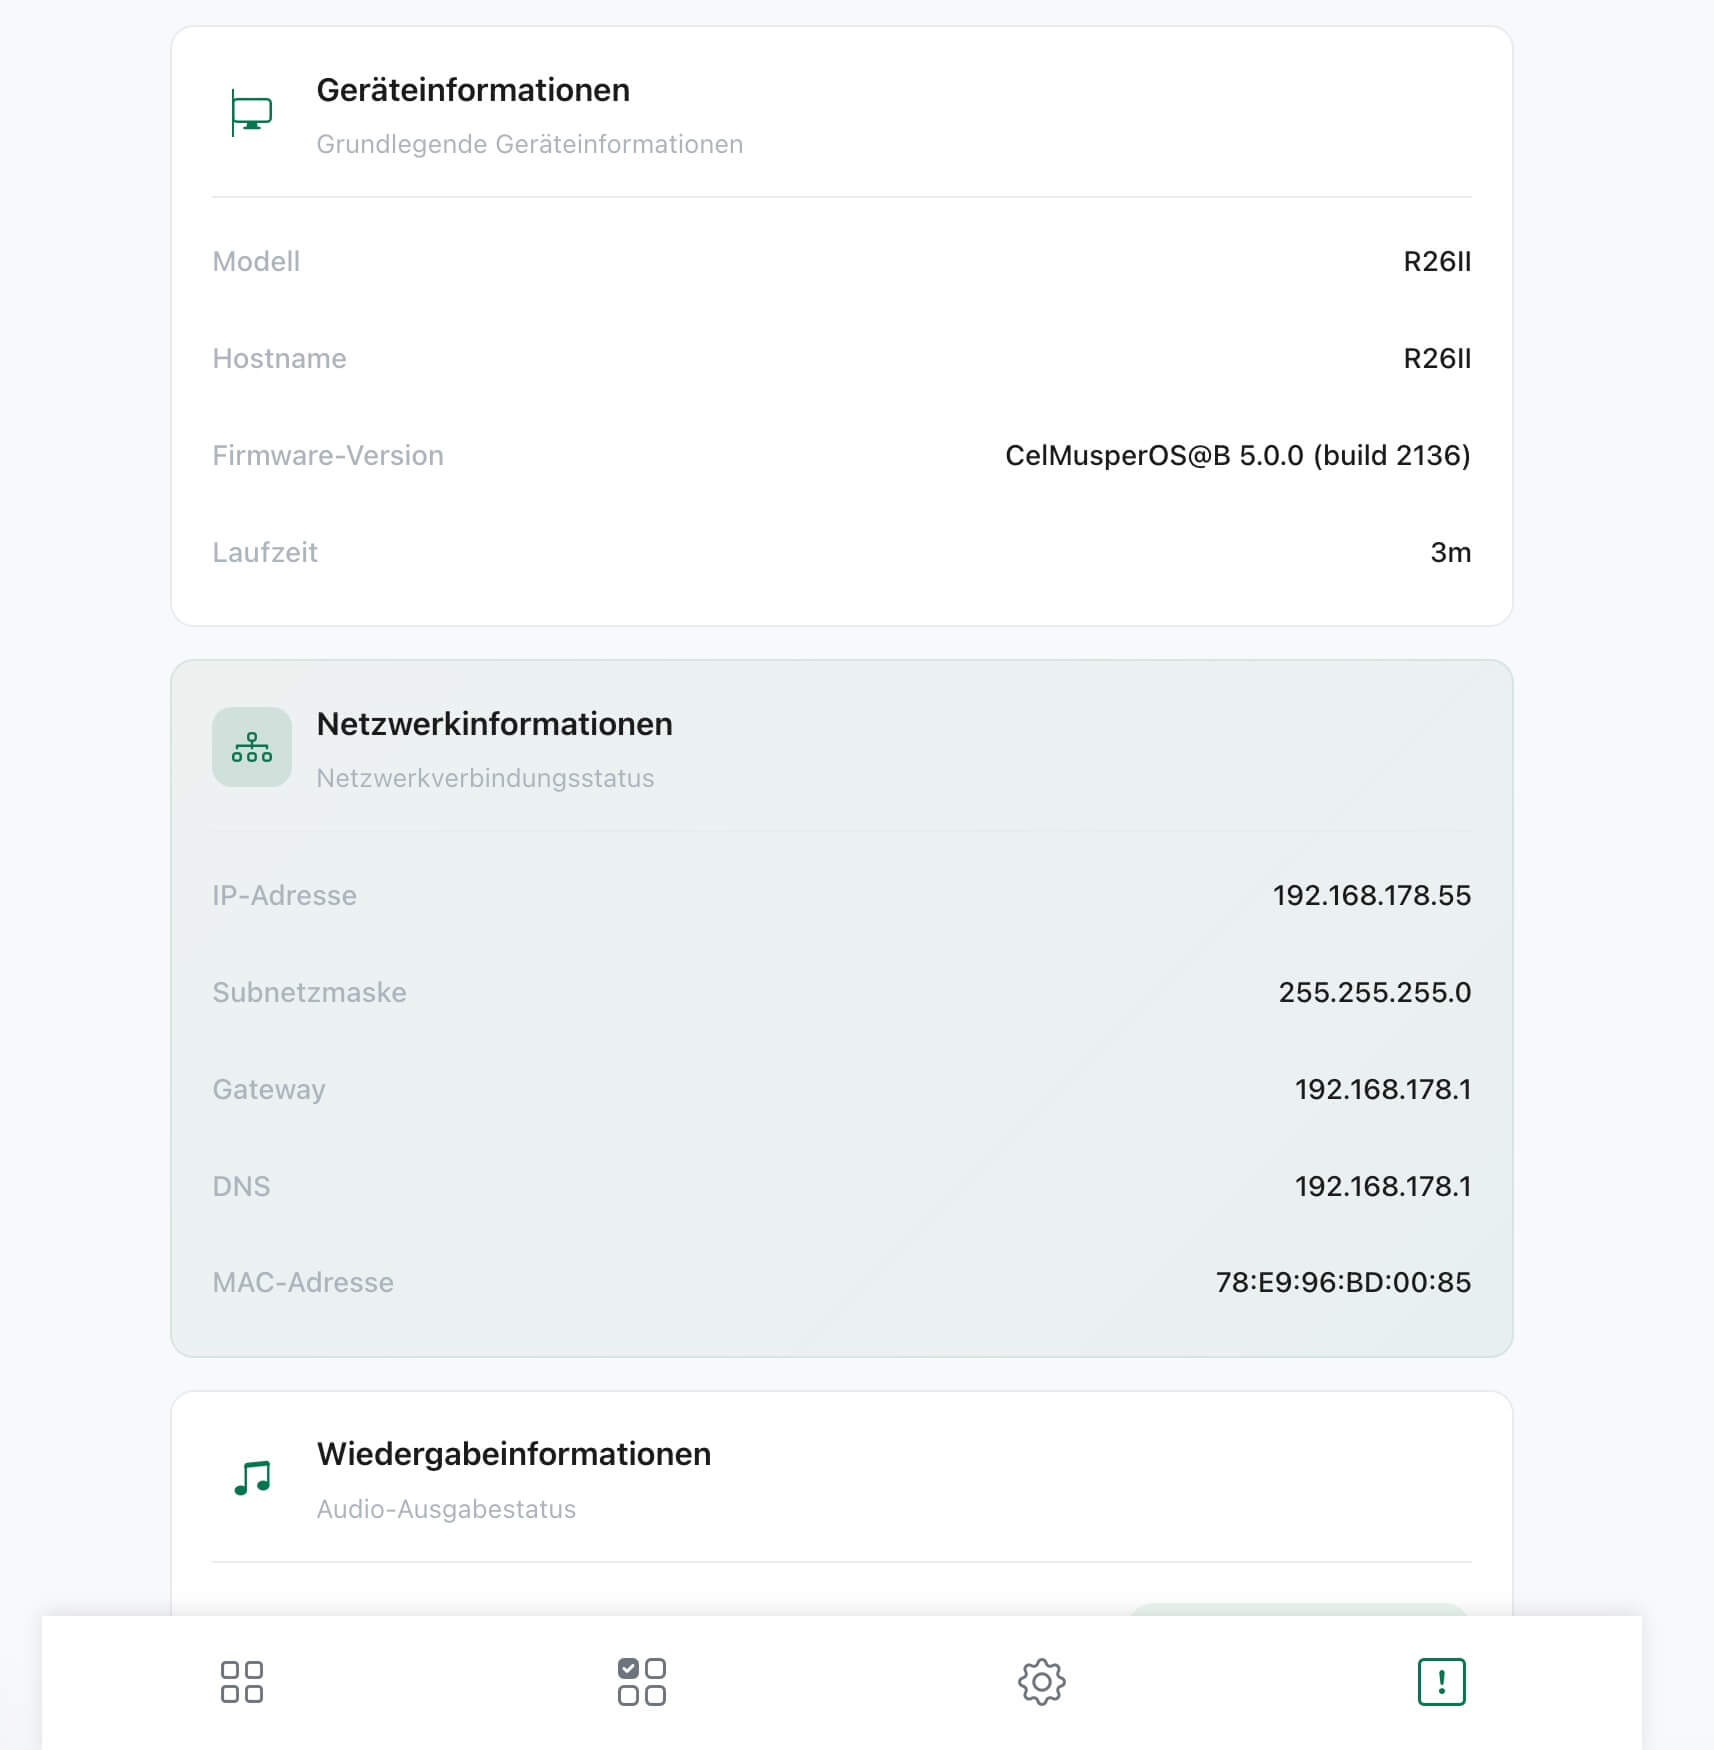The image size is (1714, 1750).
Task: Open the checked-grid selection tab
Action: 641,1682
